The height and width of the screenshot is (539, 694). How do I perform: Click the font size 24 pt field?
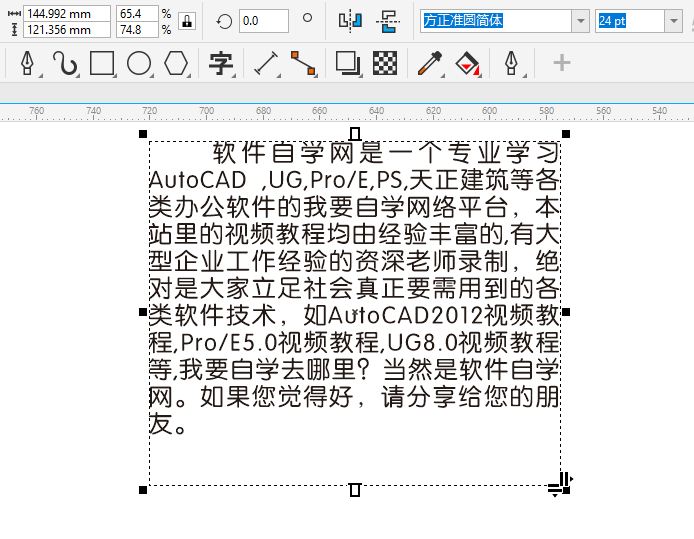click(630, 21)
